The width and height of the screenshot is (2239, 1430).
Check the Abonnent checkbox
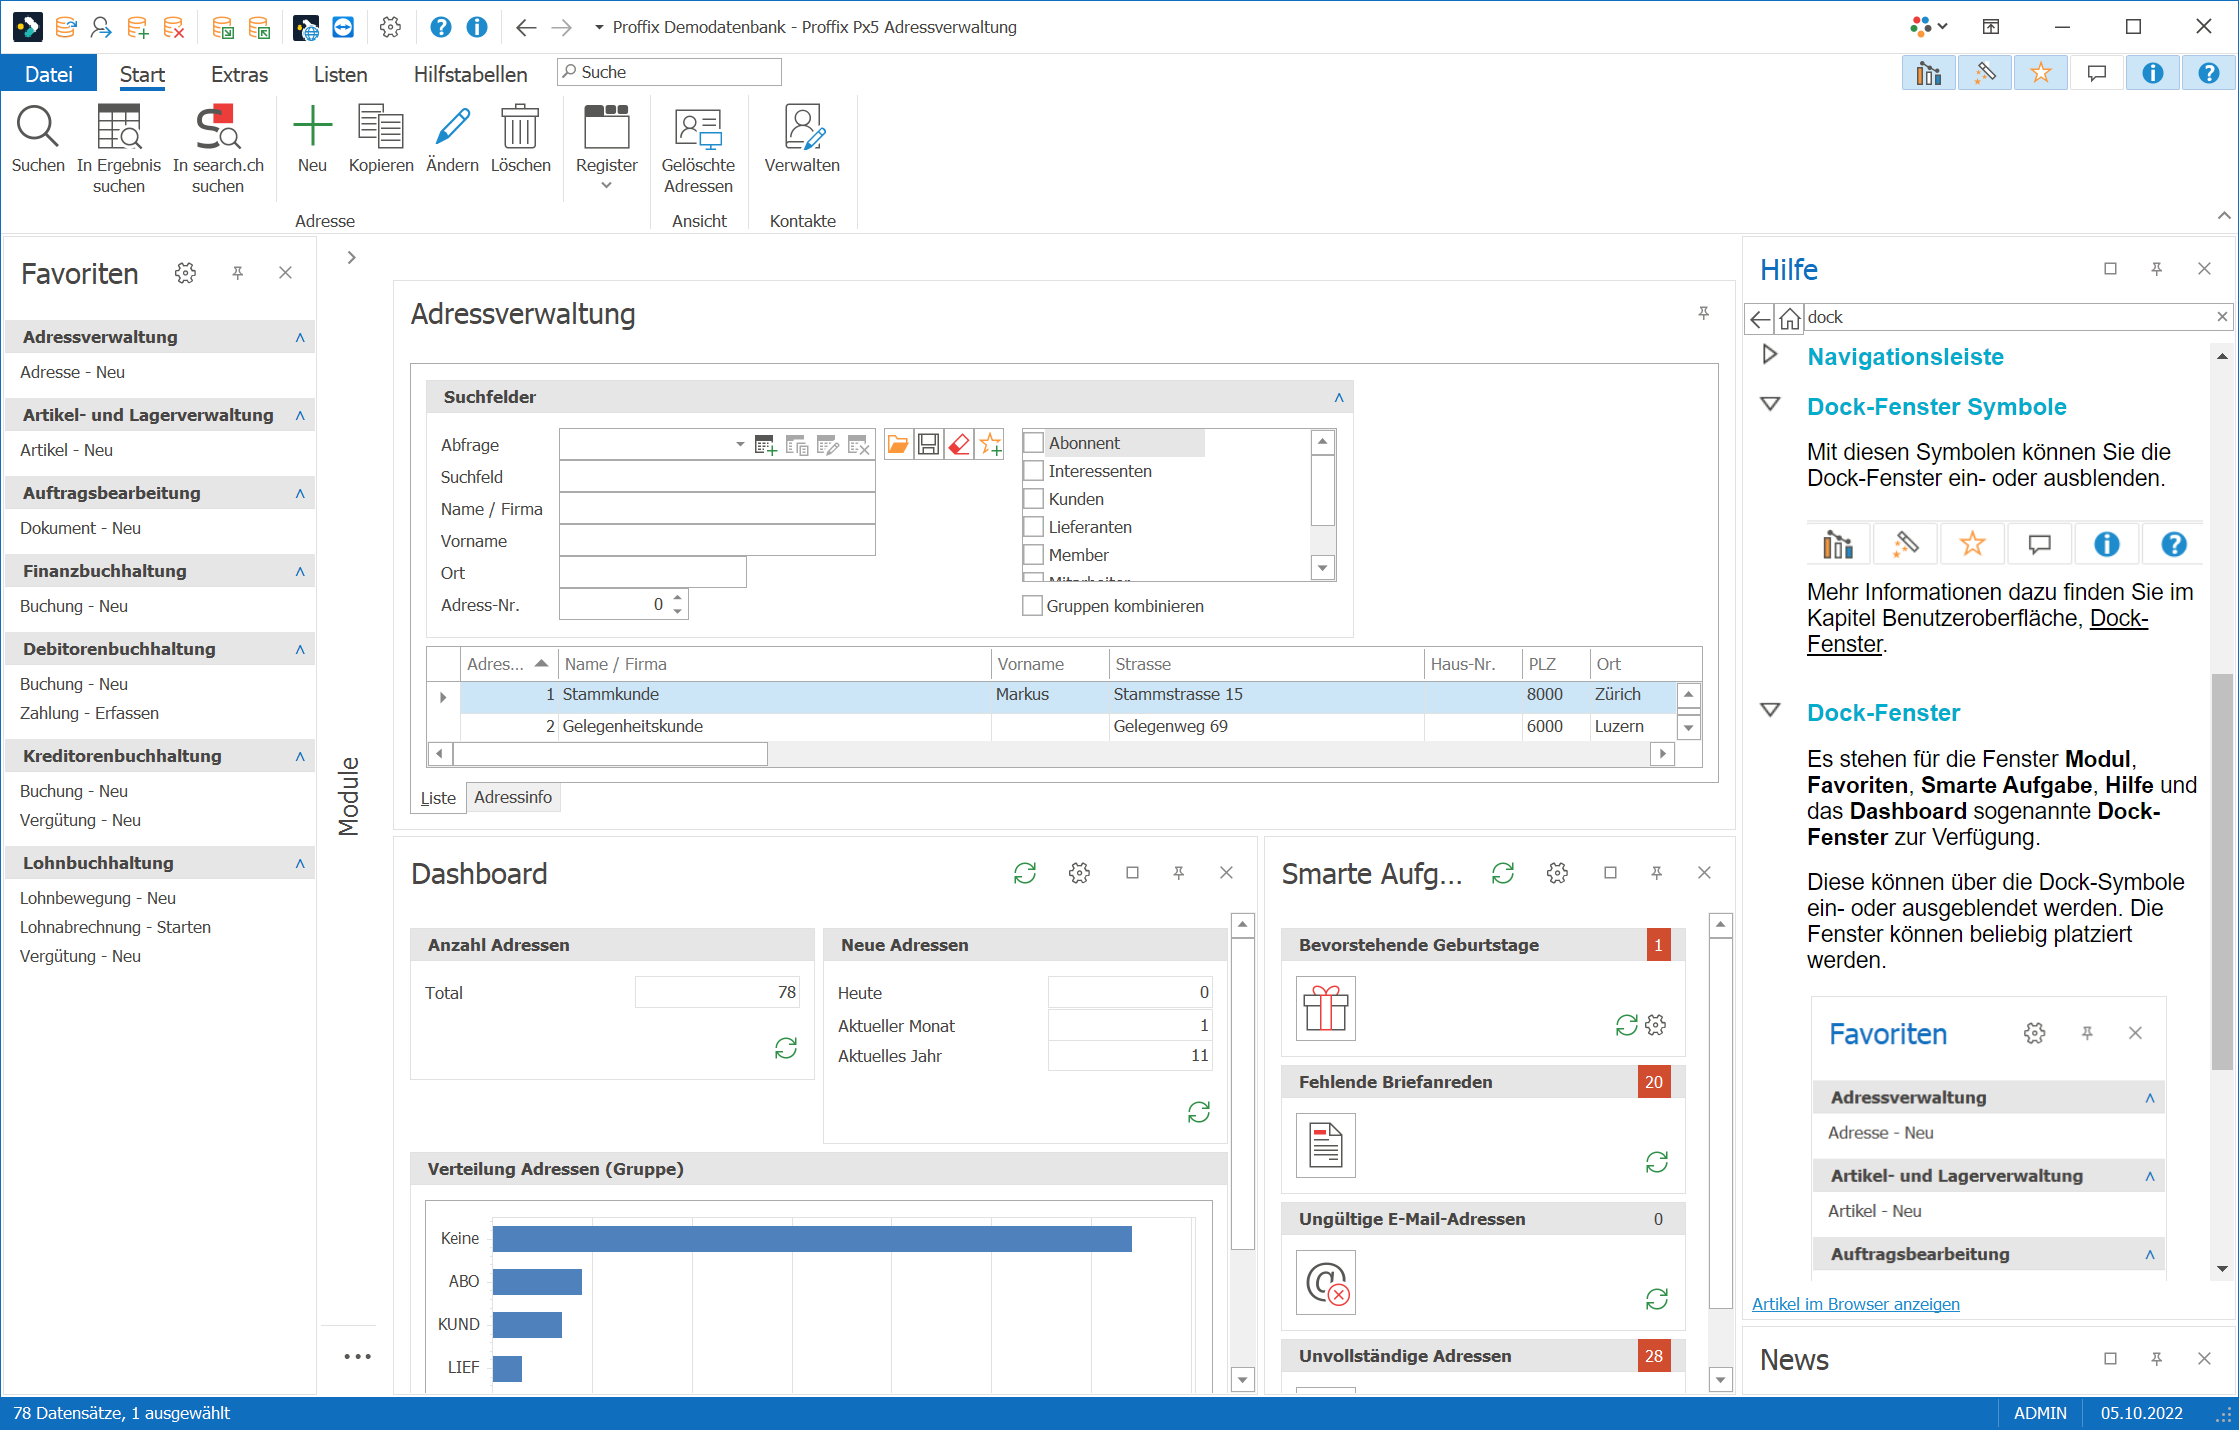[1033, 443]
